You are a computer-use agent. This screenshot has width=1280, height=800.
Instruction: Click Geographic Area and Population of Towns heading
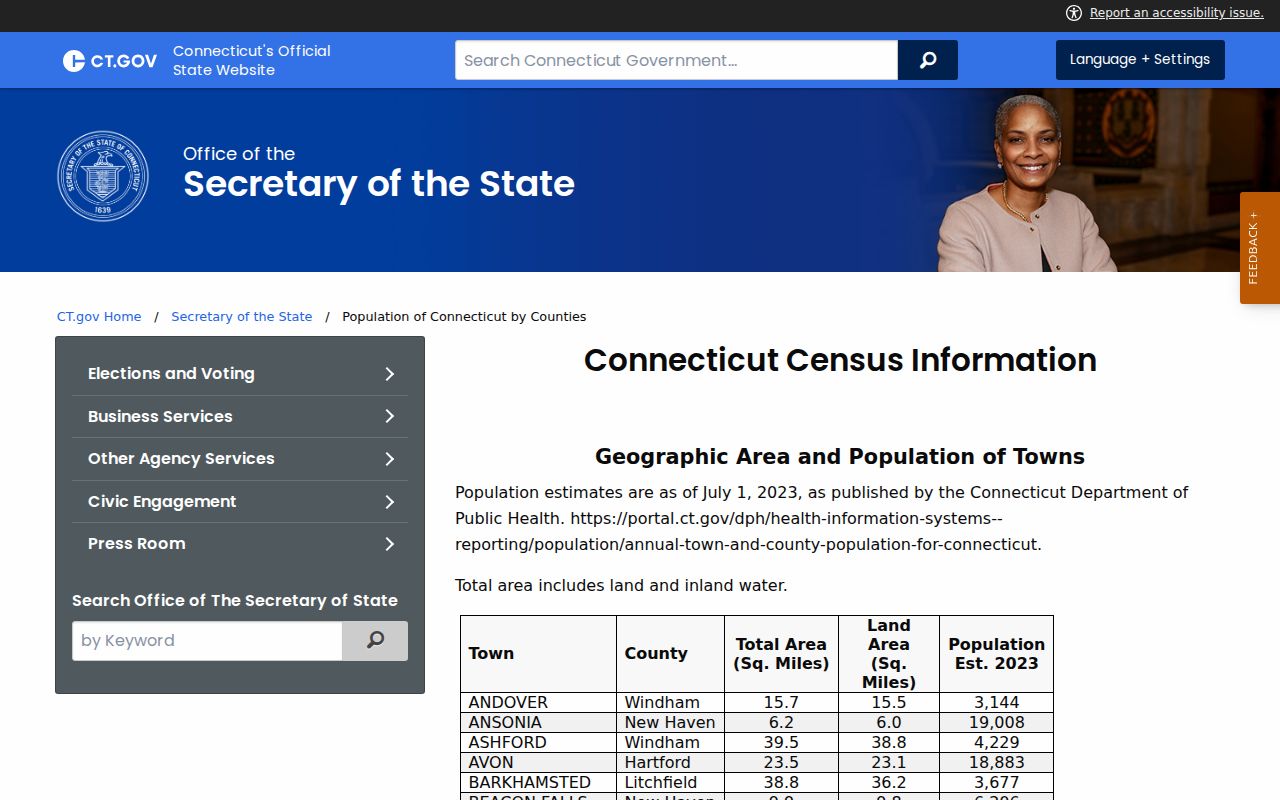pos(840,457)
